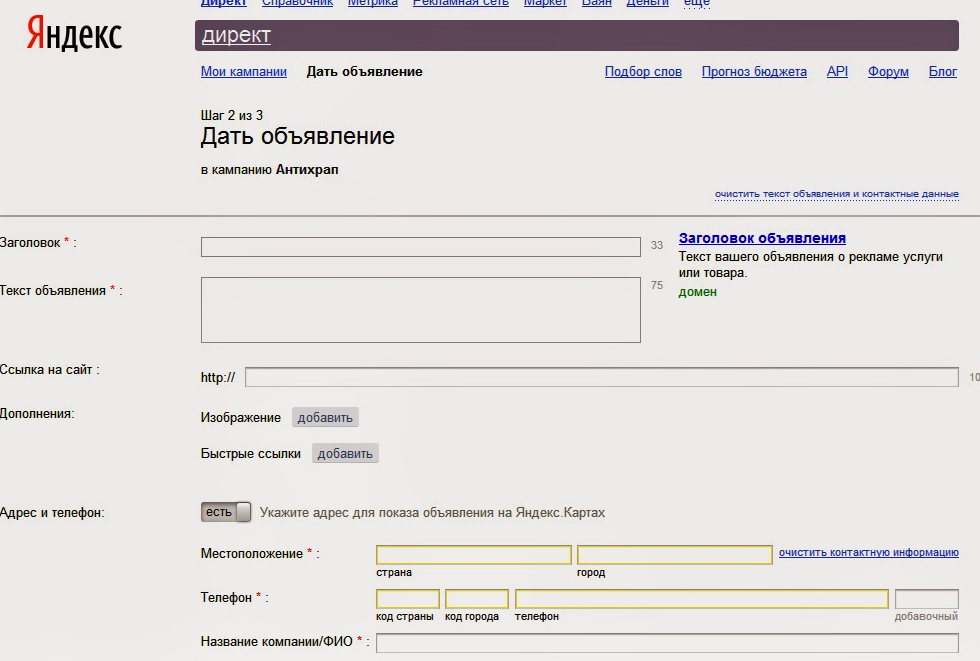Open the директ header link
Screen dimensions: 980x661
[x=236, y=36]
